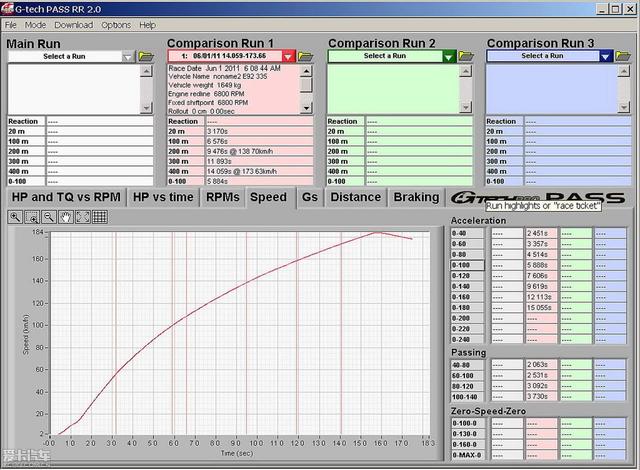The image size is (640, 470).
Task: Toggle the chart grid lines tool
Action: [x=100, y=217]
